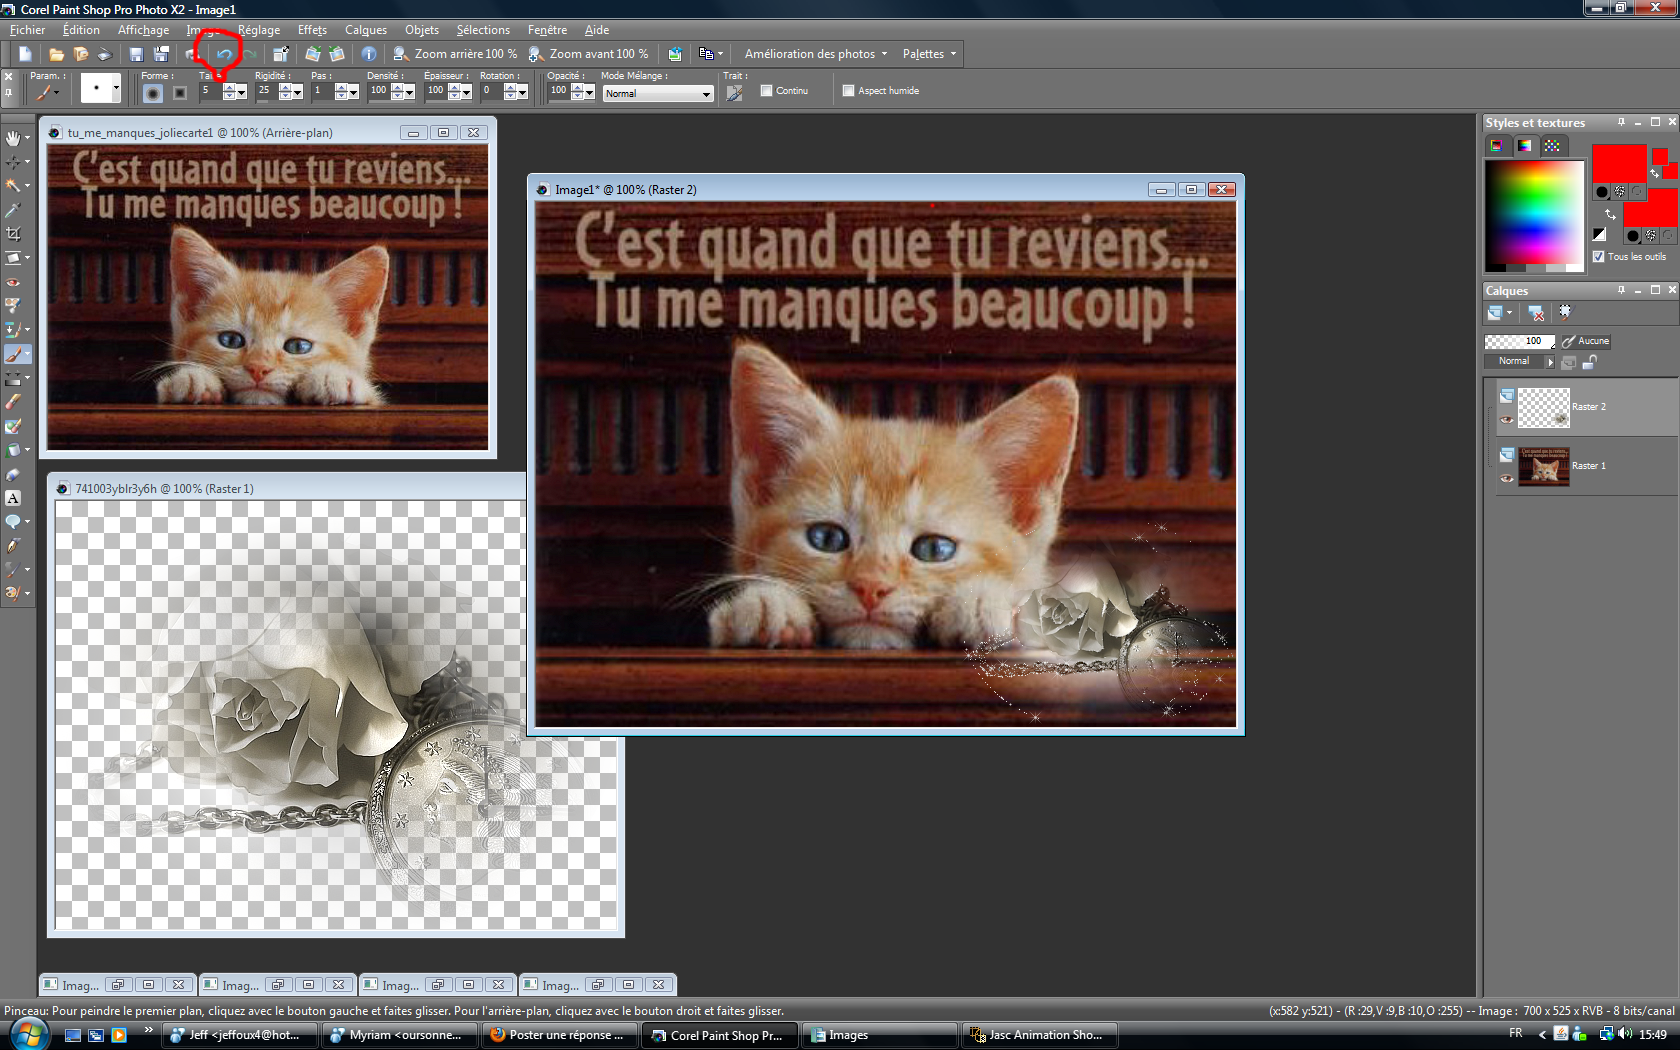The image size is (1680, 1050).
Task: Open the Sélections menu
Action: point(483,30)
